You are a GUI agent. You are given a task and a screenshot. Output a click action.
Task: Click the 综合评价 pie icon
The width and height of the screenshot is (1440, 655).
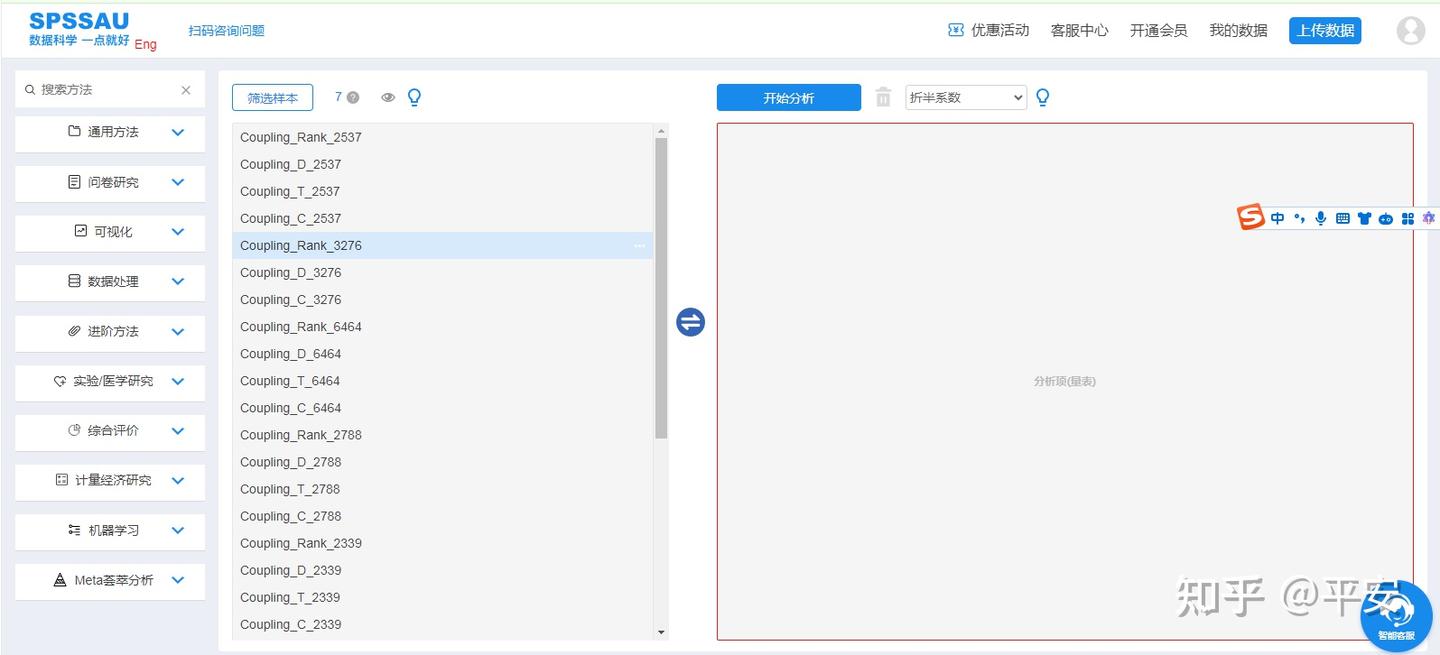[x=74, y=430]
